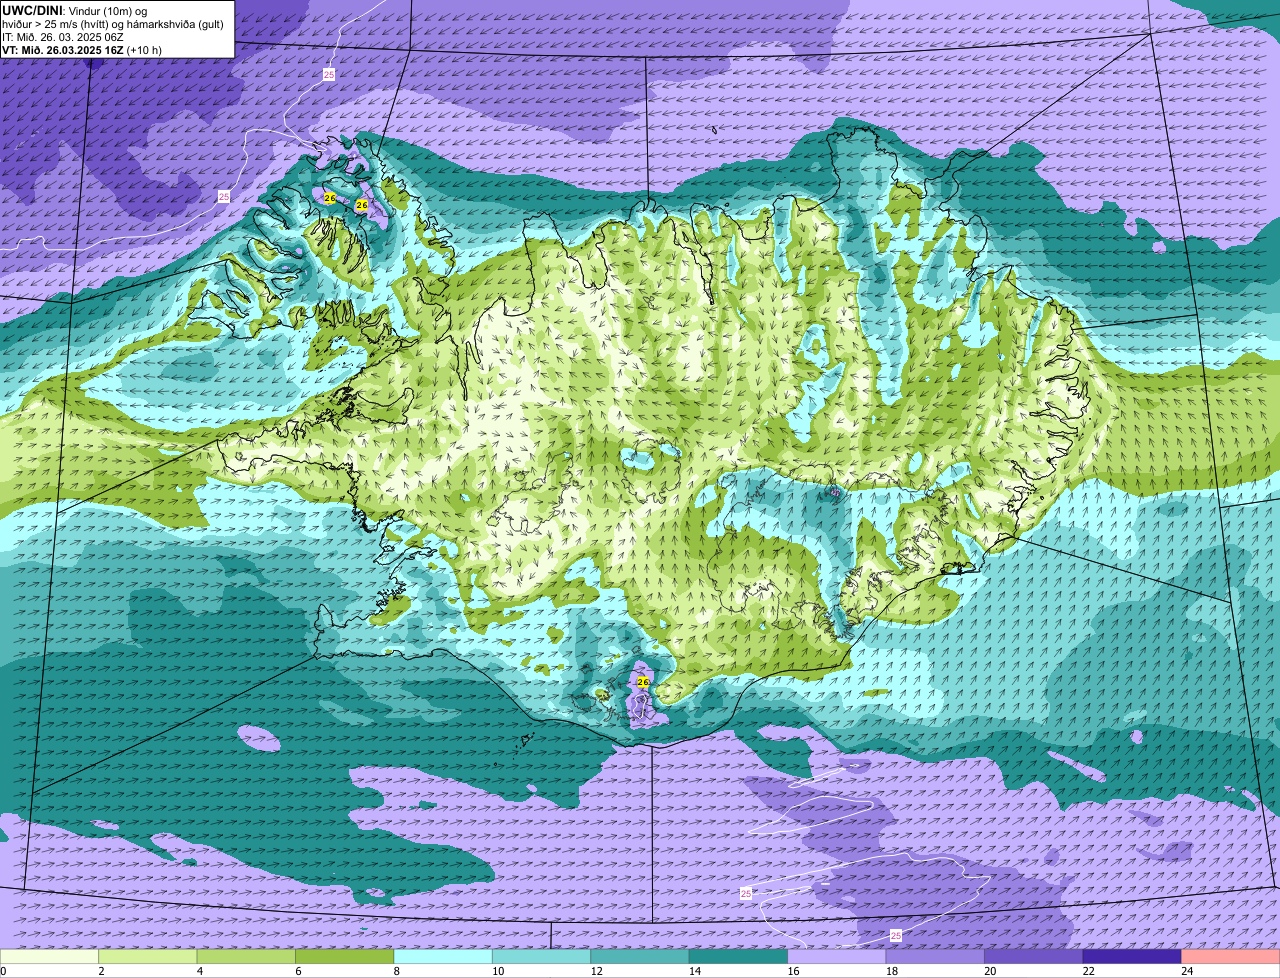The height and width of the screenshot is (978, 1280).
Task: Click the legend tick label '20'
Action: pos(990,971)
